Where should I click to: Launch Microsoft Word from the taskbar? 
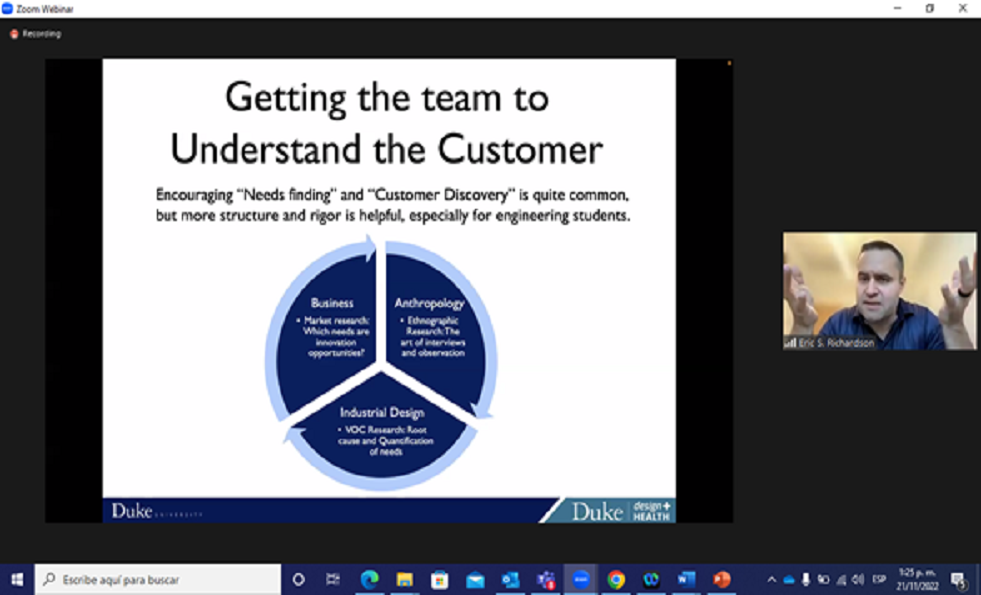point(686,579)
